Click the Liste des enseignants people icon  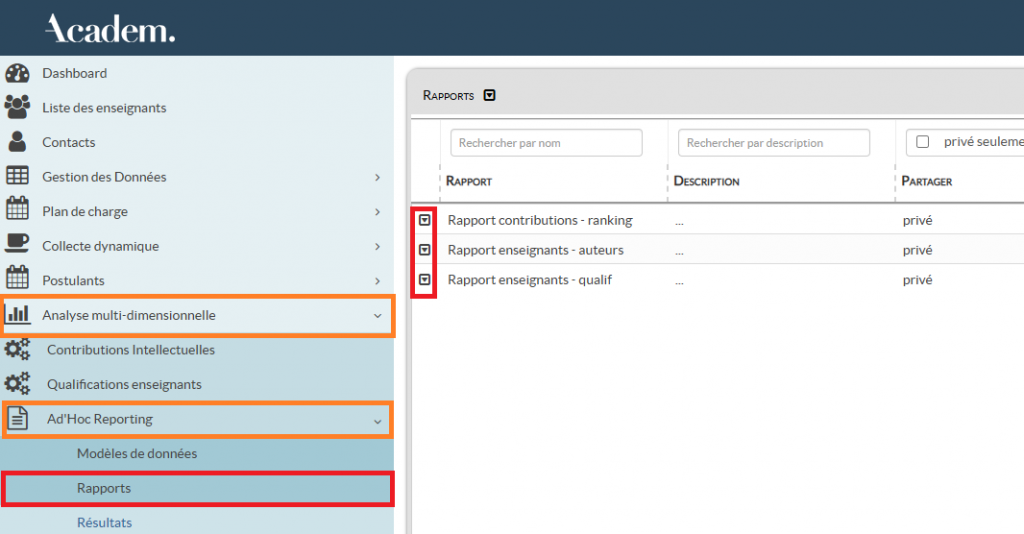[x=17, y=107]
